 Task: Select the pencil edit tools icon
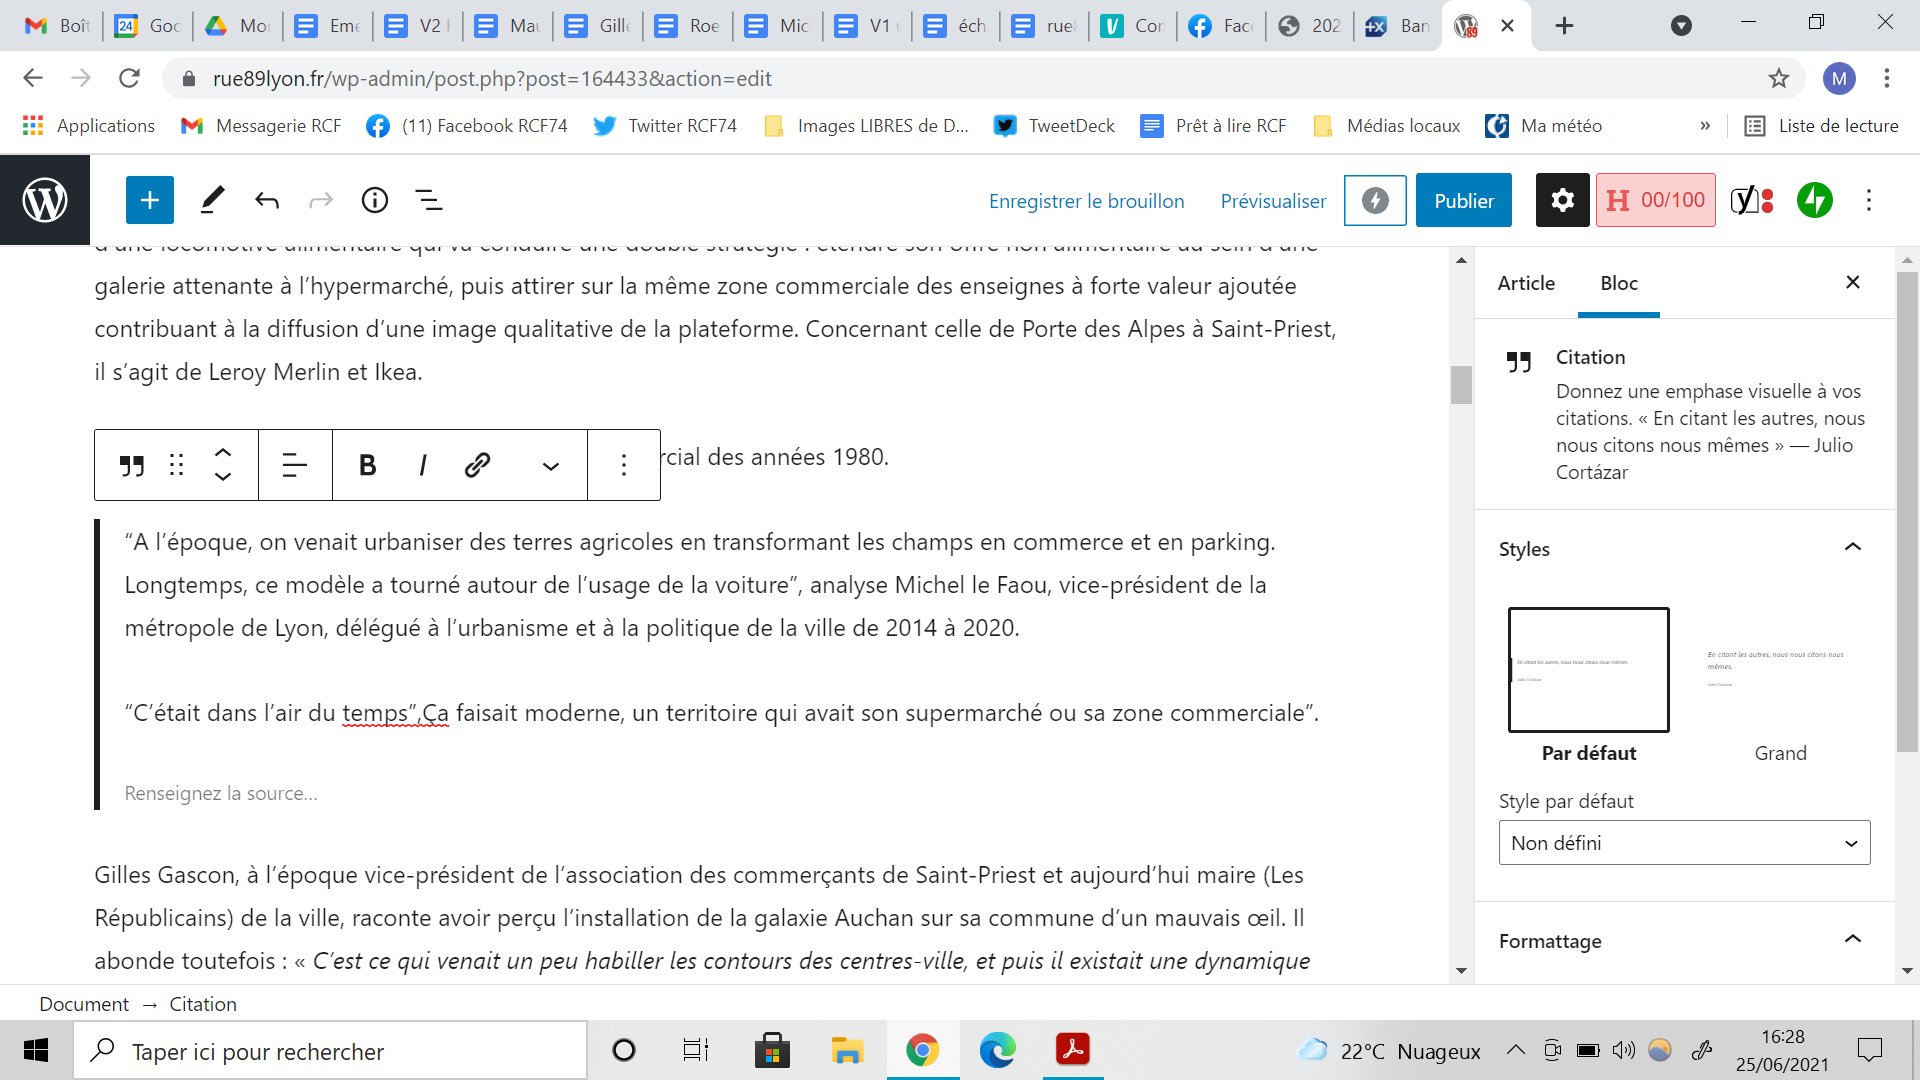pos(212,201)
